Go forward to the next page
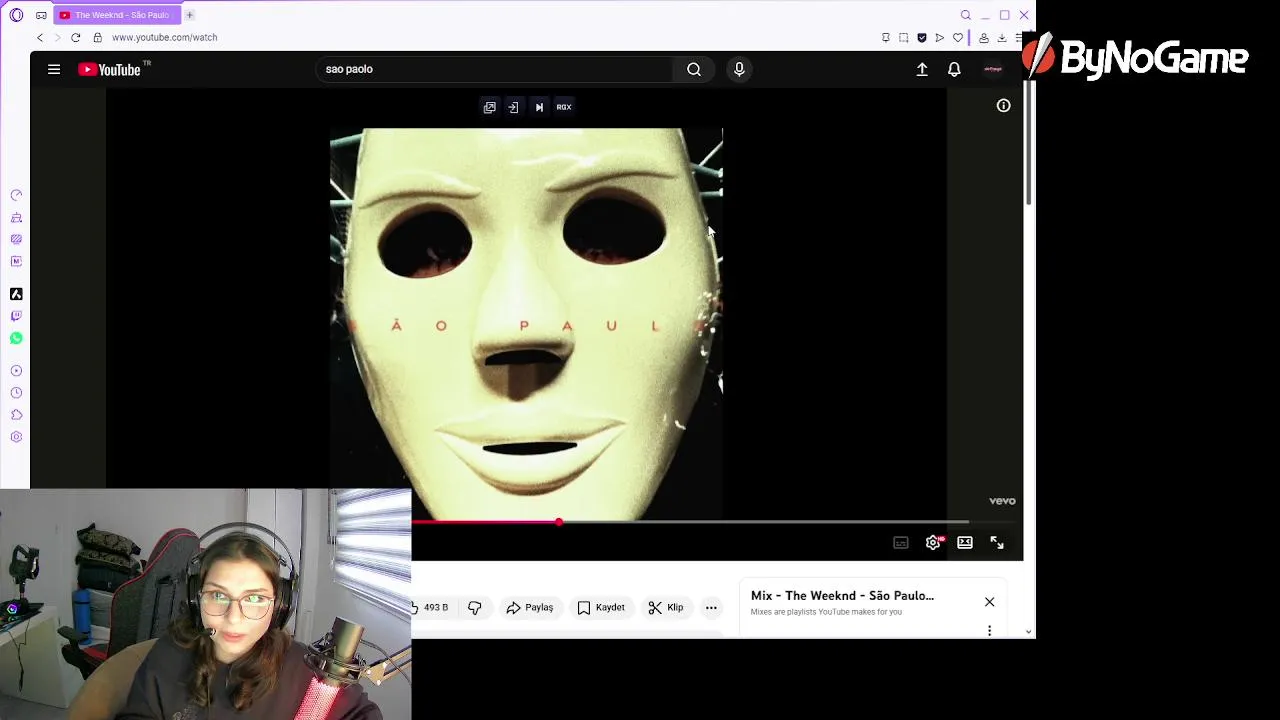This screenshot has height=720, width=1280. coord(57,37)
